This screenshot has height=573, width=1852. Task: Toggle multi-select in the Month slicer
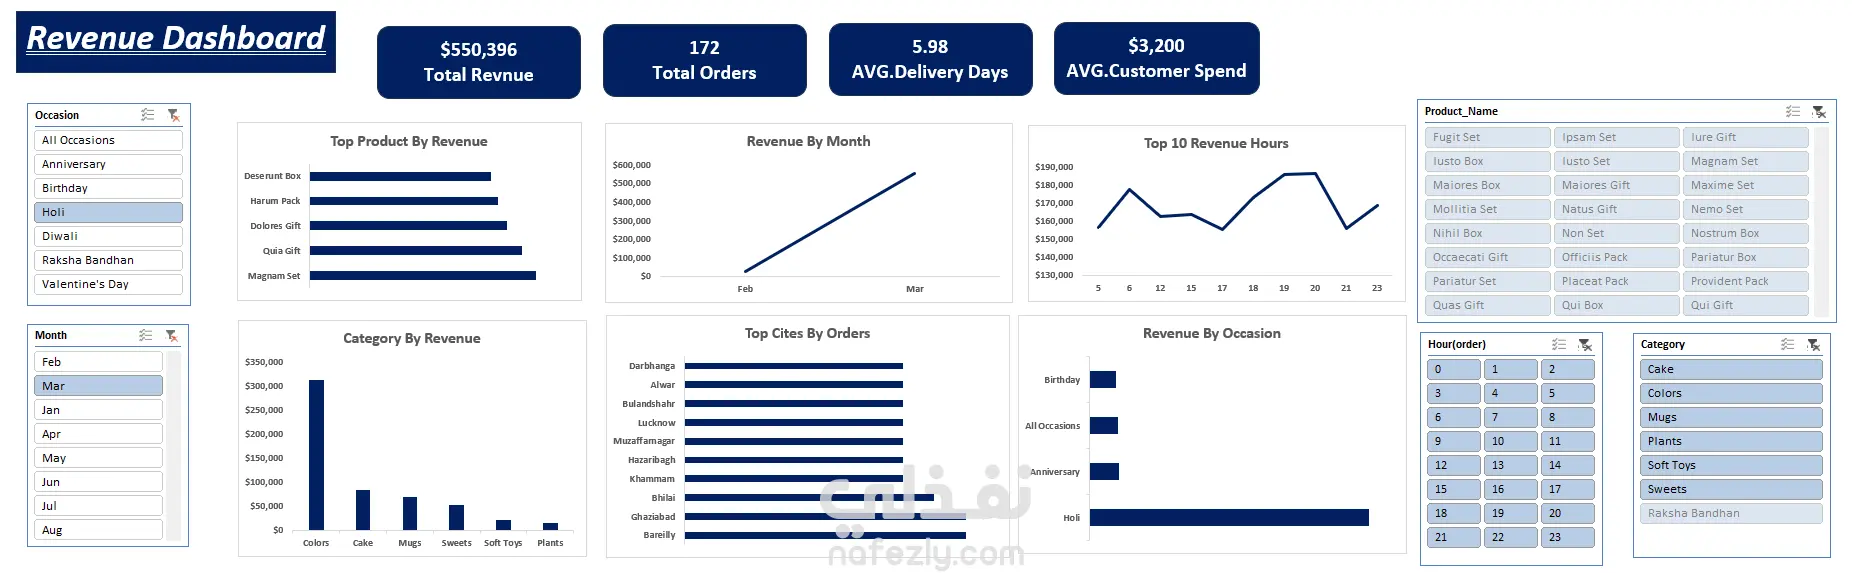tap(146, 335)
